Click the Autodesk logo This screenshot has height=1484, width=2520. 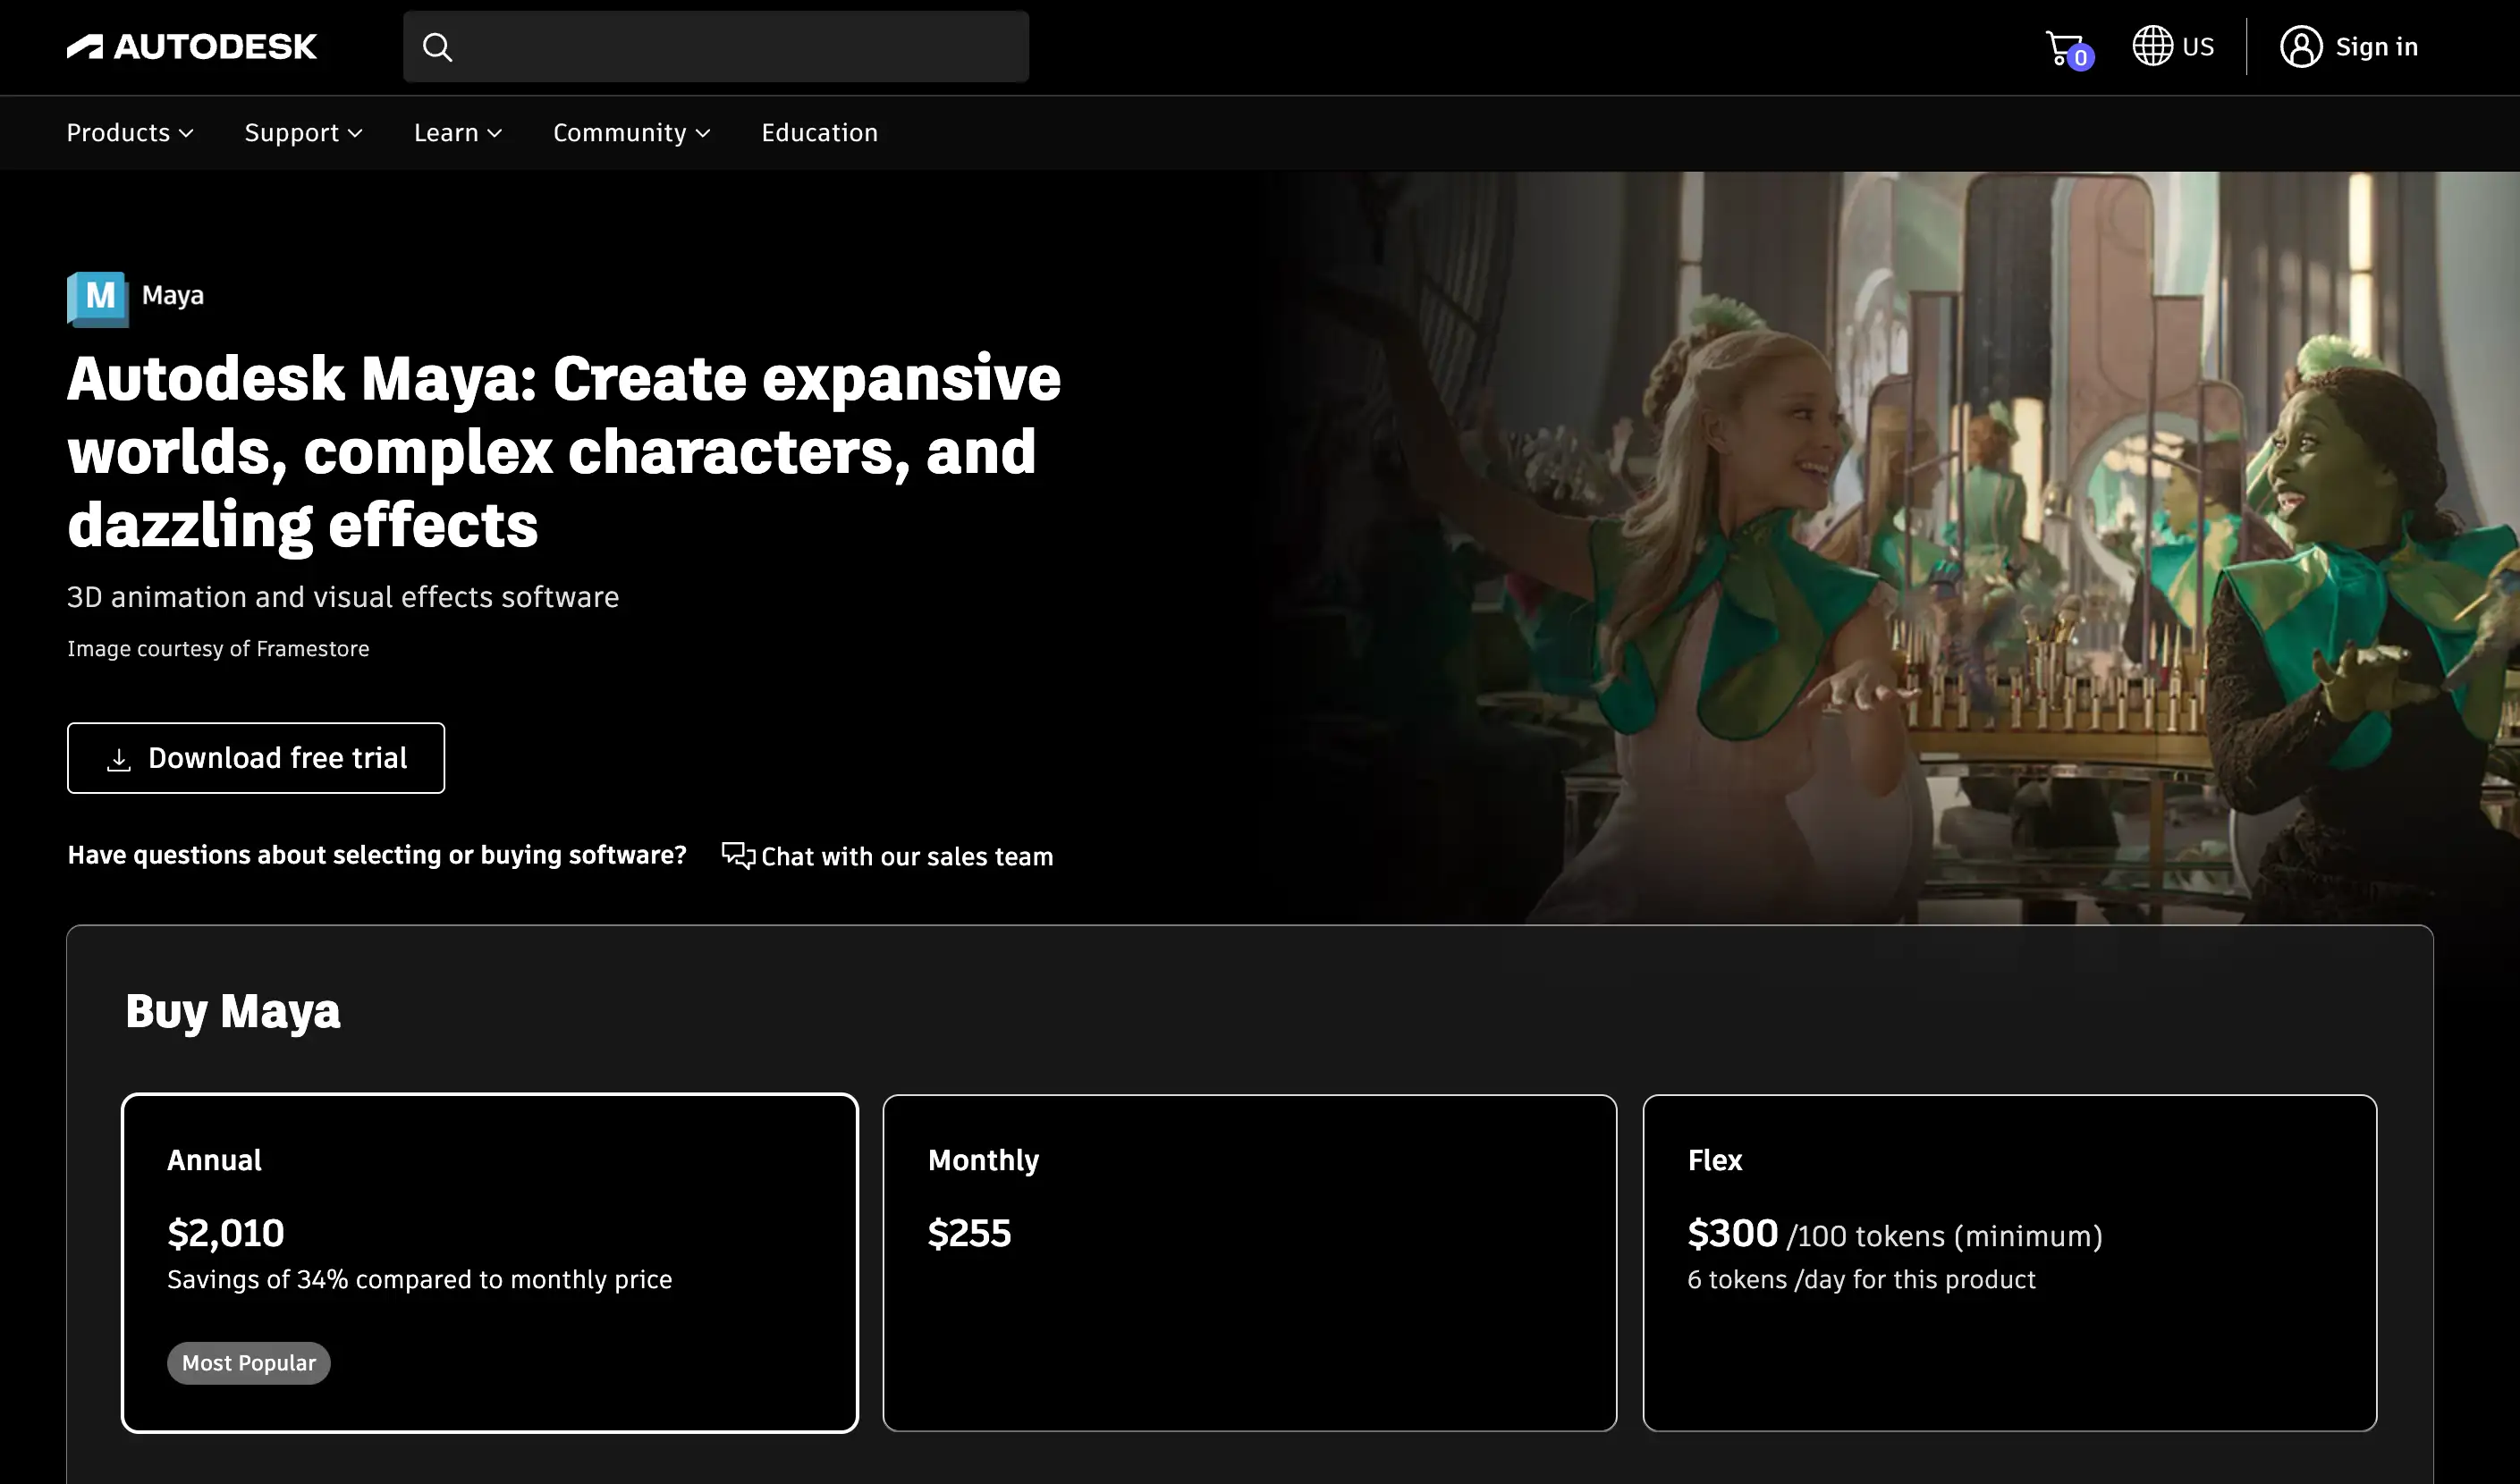tap(192, 47)
